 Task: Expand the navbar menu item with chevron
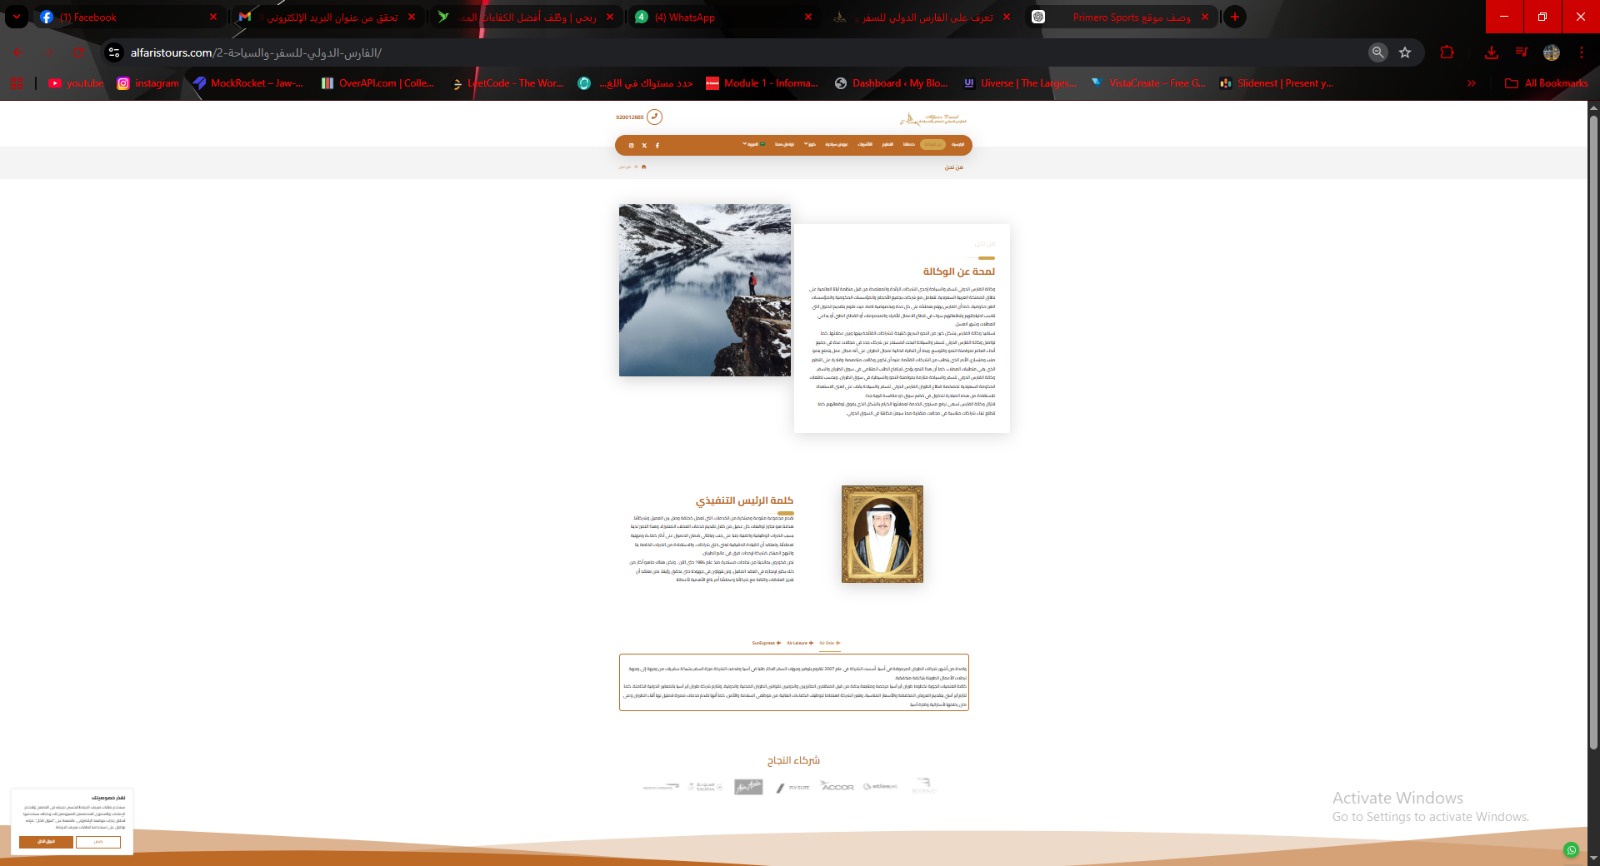pyautogui.click(x=809, y=145)
